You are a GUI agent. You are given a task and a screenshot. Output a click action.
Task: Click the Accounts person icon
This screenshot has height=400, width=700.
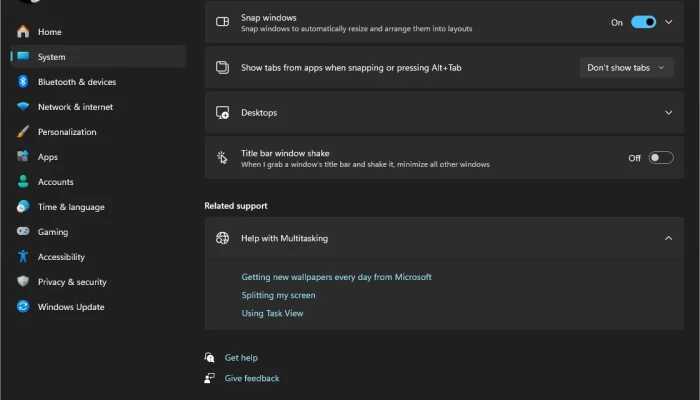coord(23,182)
